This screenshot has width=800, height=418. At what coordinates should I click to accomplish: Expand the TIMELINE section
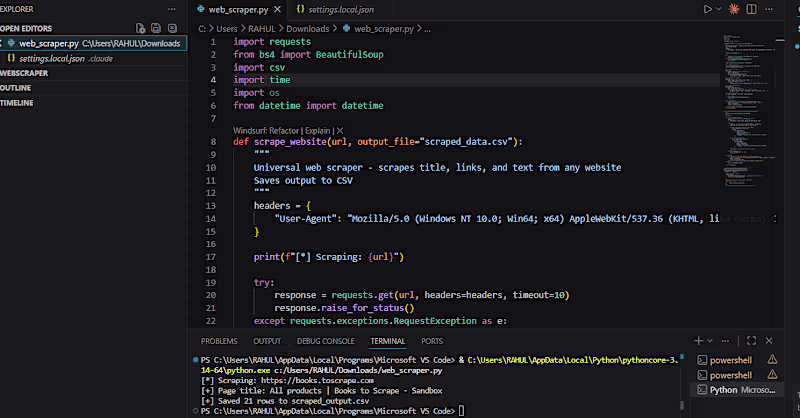17,103
